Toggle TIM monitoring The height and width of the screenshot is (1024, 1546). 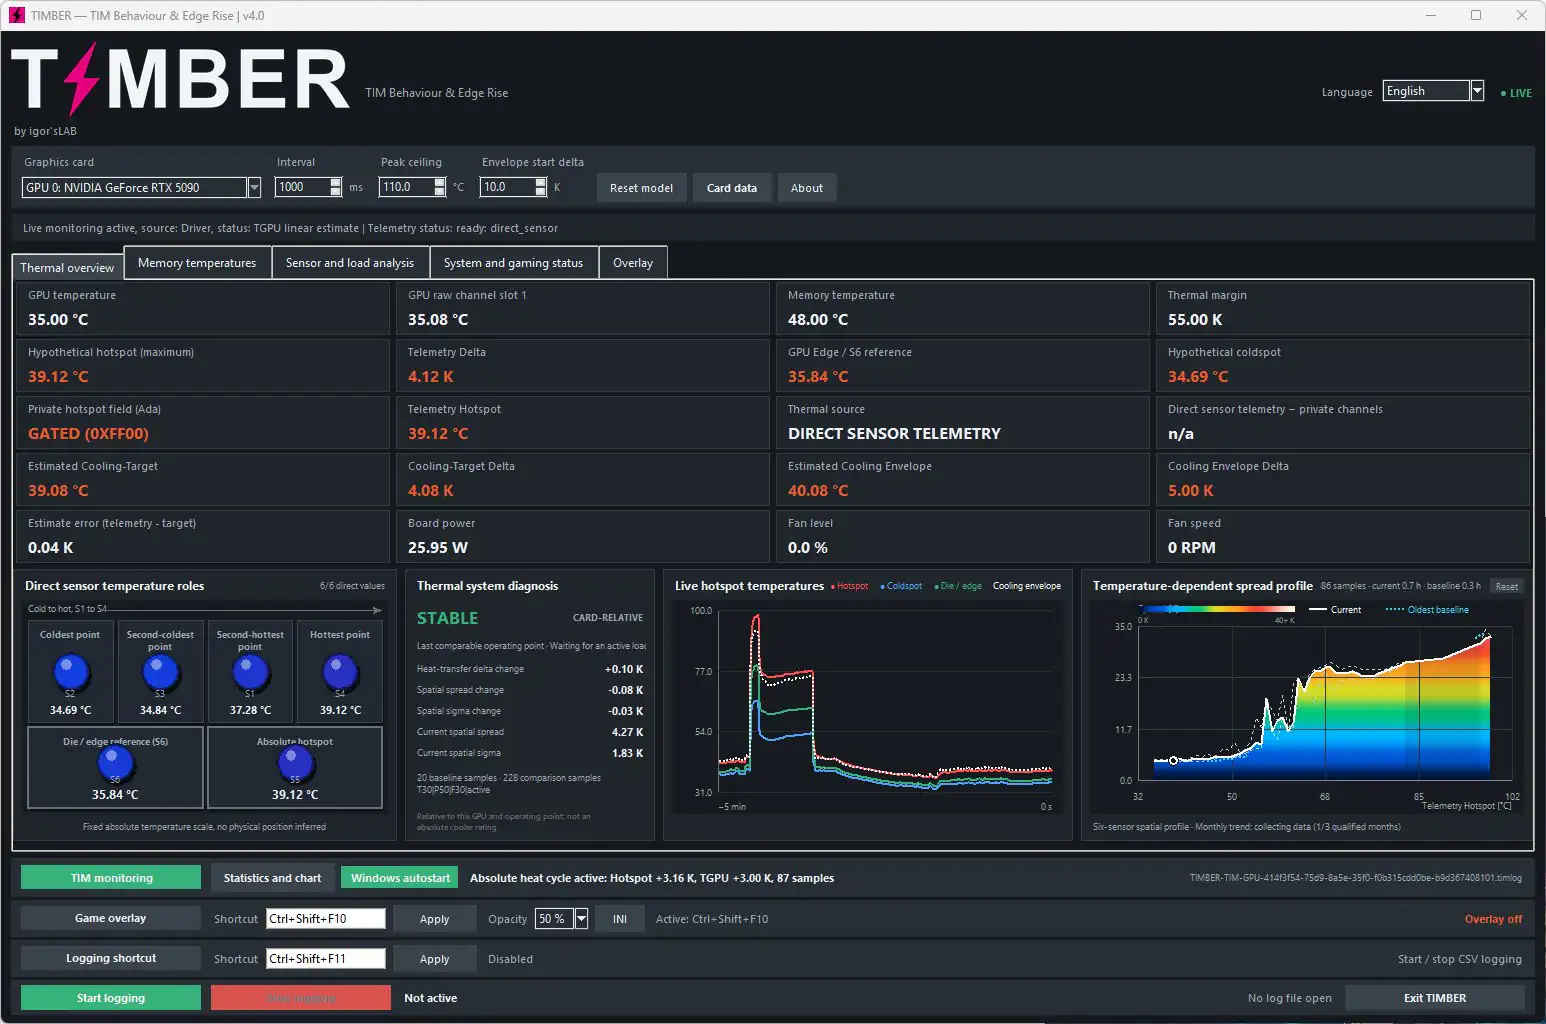point(111,878)
